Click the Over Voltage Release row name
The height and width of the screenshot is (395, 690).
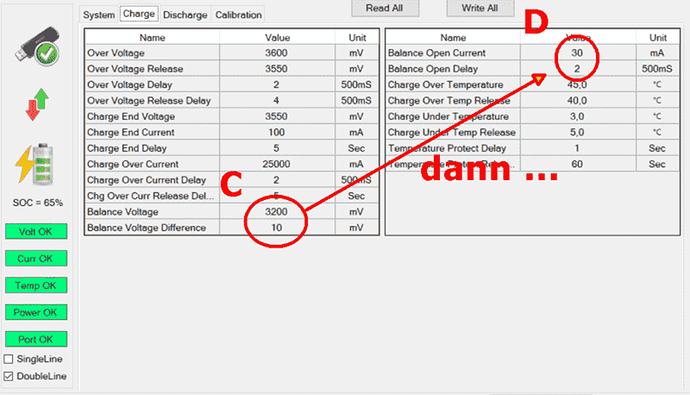[x=135, y=69]
